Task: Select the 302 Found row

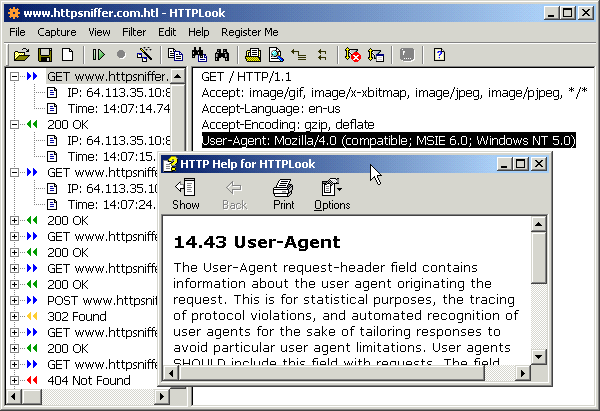Action: coord(77,316)
